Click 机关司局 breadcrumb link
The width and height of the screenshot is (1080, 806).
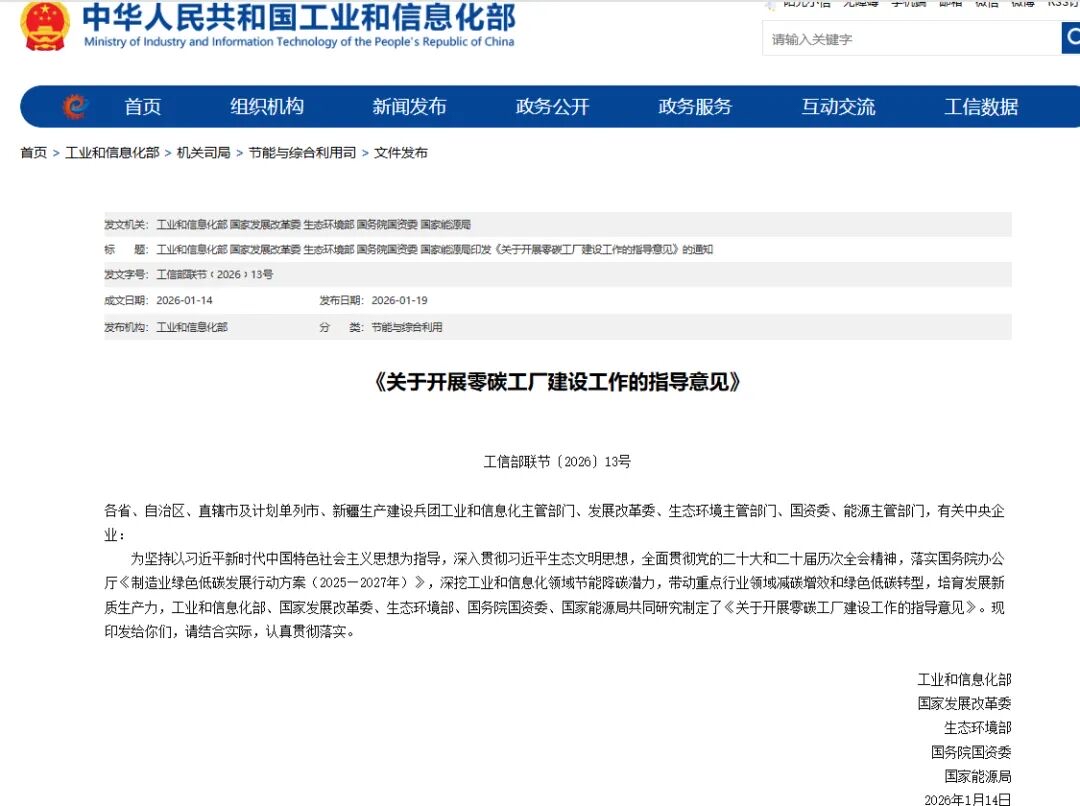(204, 153)
